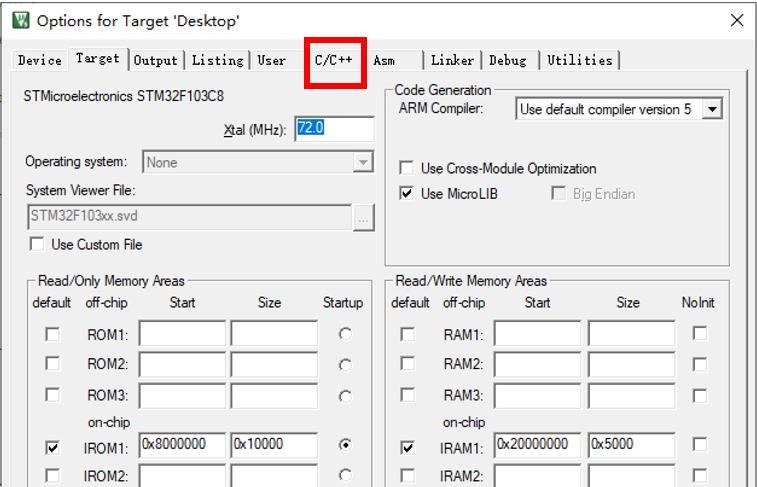This screenshot has width=757, height=487.
Task: Edit the IRAM1 size field
Action: [630, 445]
